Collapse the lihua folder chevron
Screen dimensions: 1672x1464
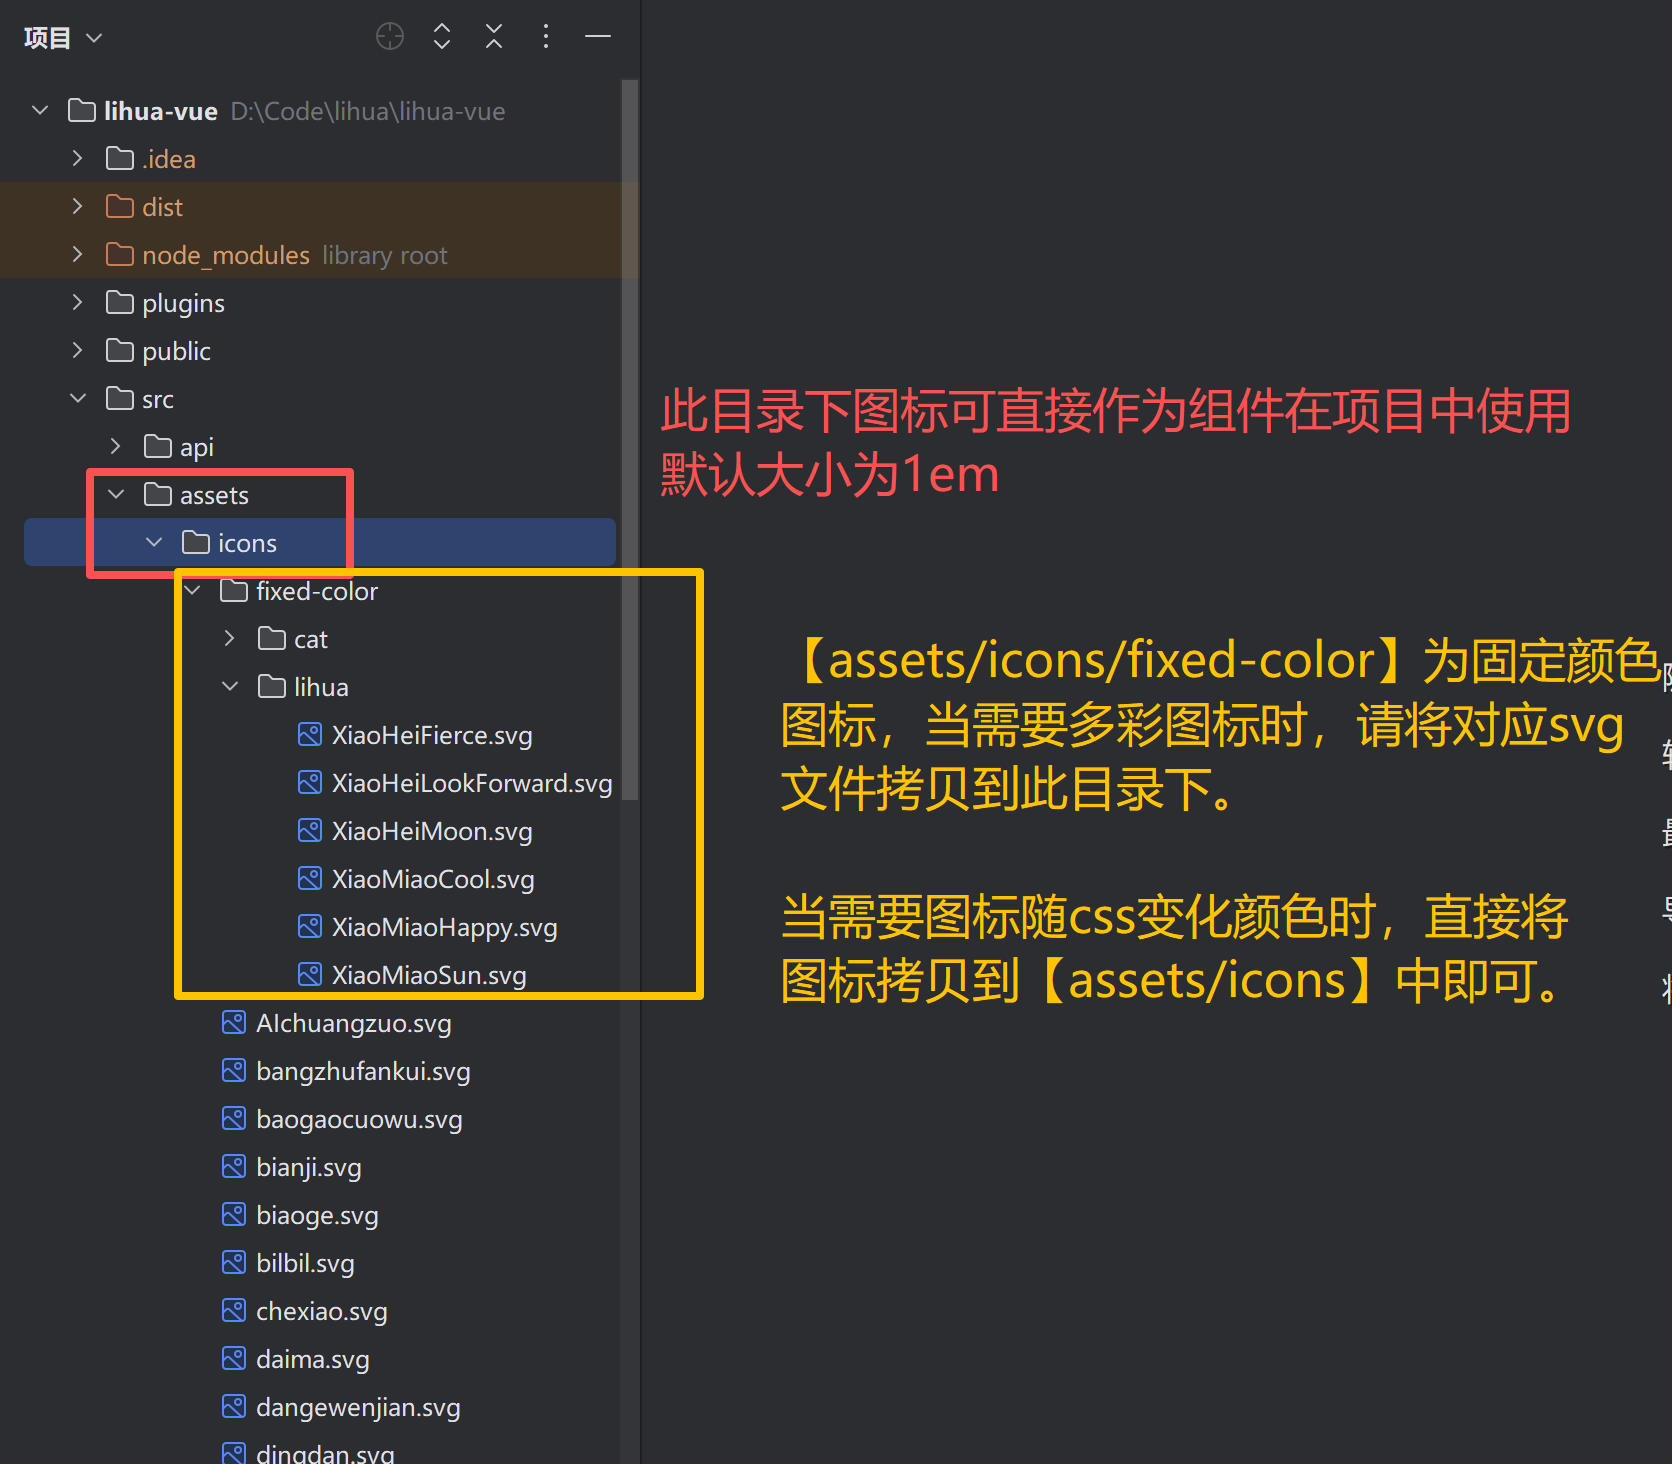[230, 687]
